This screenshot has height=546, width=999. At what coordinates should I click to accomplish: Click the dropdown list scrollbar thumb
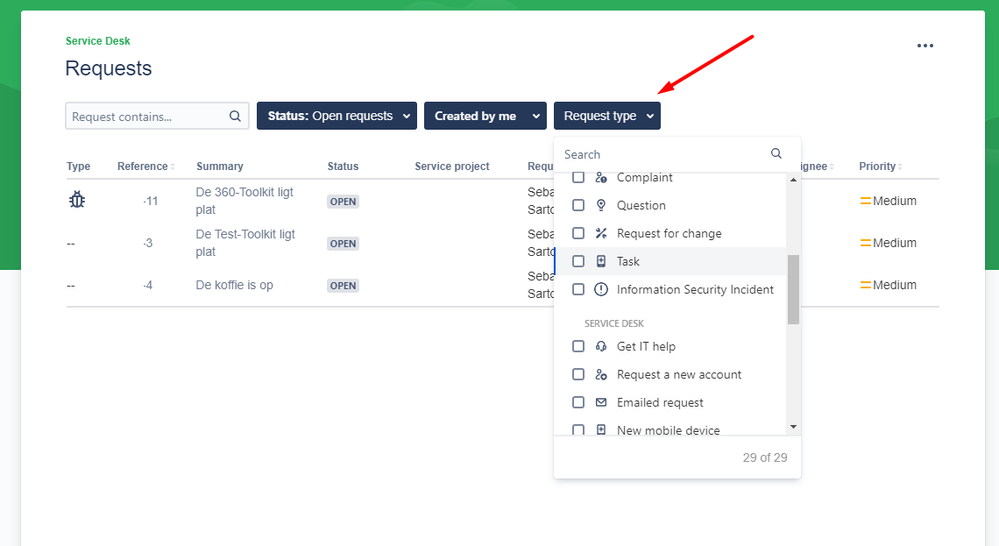coord(793,289)
